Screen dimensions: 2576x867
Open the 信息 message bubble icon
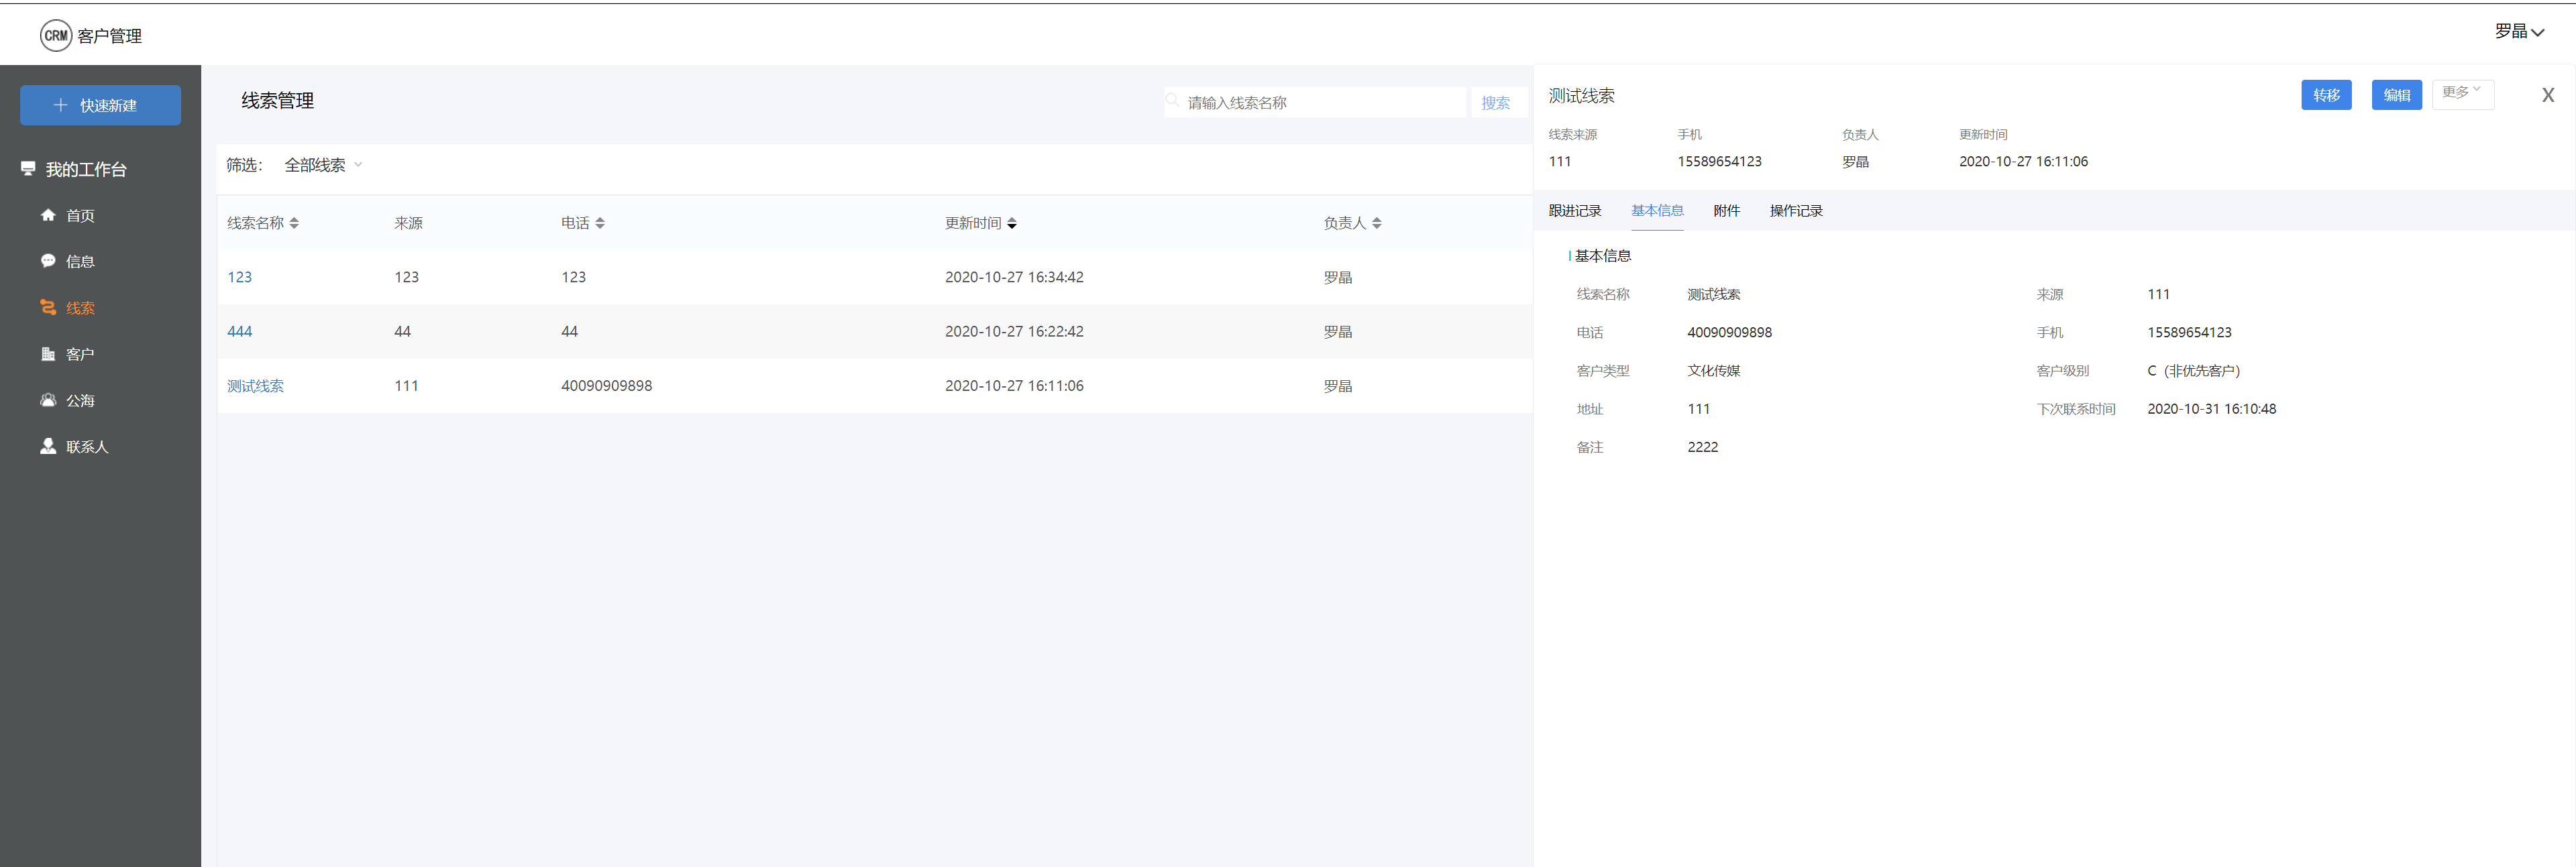[48, 261]
